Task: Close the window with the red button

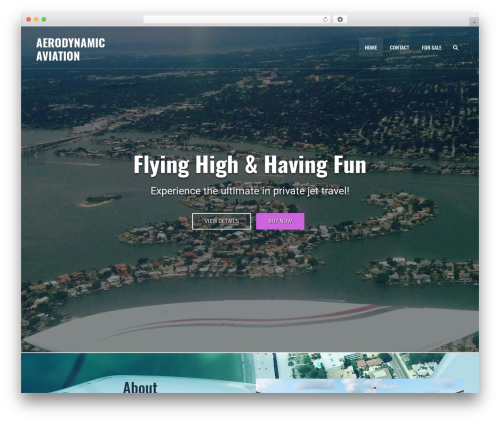Action: pos(29,19)
